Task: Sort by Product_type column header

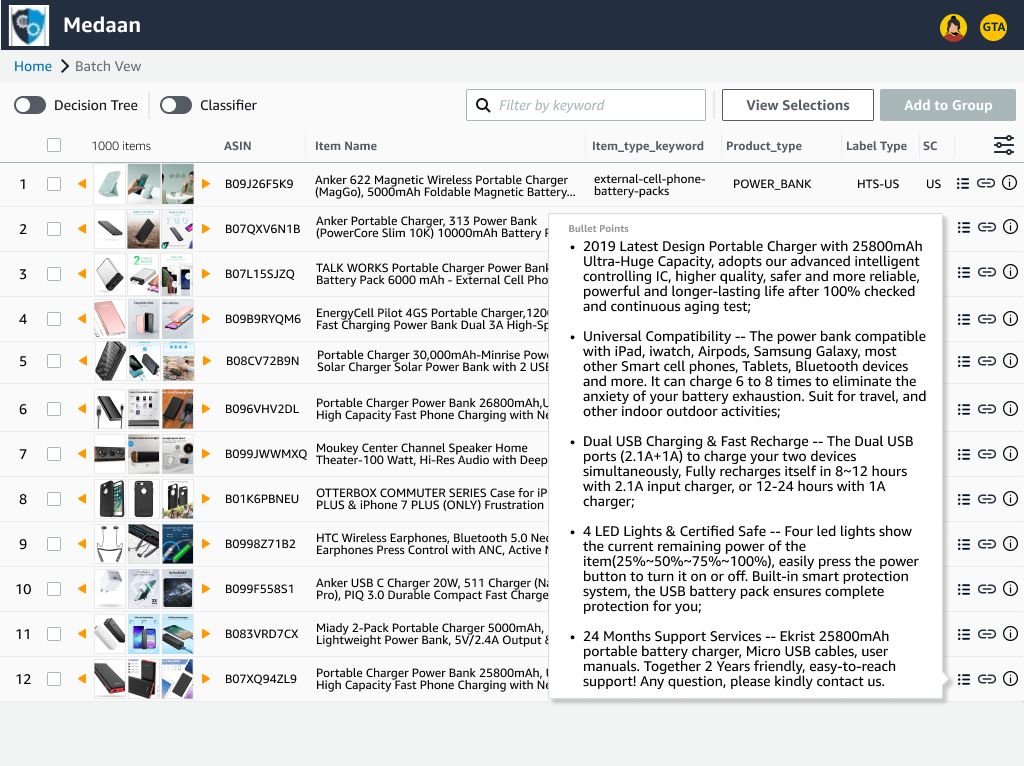Action: point(763,146)
